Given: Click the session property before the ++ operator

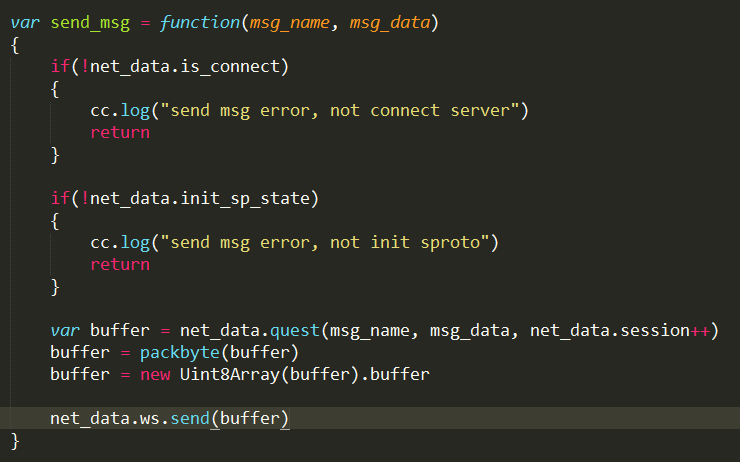Looking at the screenshot, I should coord(655,331).
